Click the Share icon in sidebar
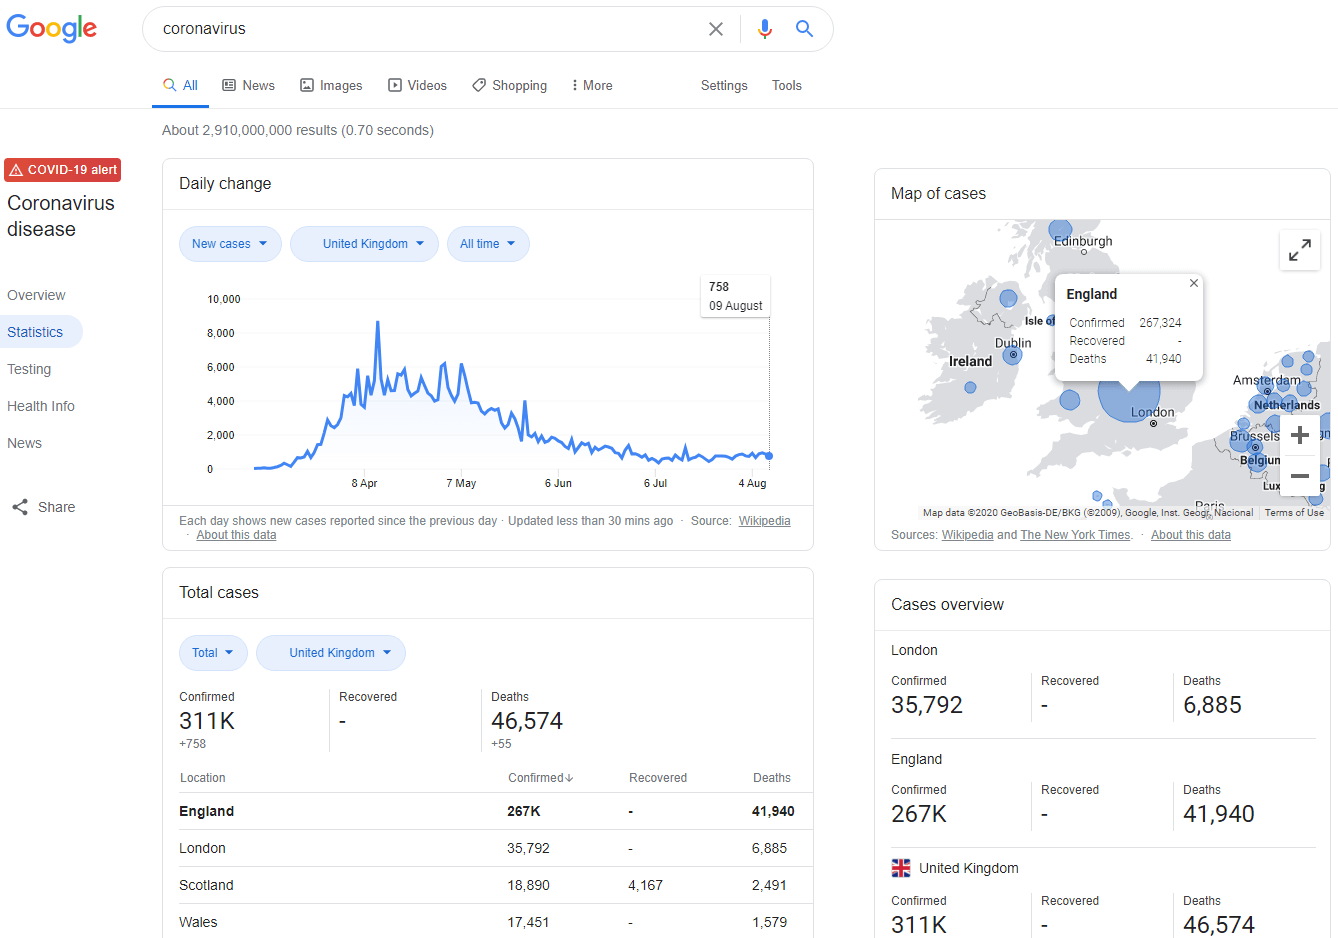The height and width of the screenshot is (938, 1338). click(x=20, y=507)
